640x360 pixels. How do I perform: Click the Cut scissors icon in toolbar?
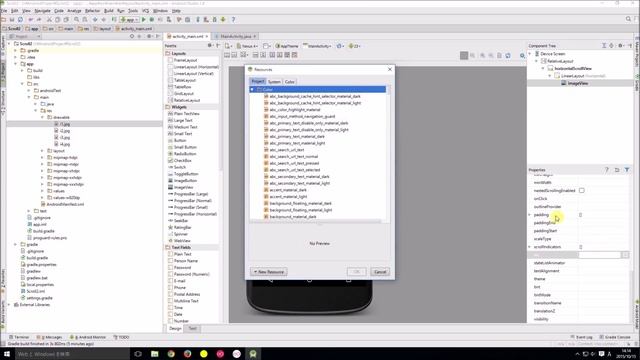(x=49, y=20)
